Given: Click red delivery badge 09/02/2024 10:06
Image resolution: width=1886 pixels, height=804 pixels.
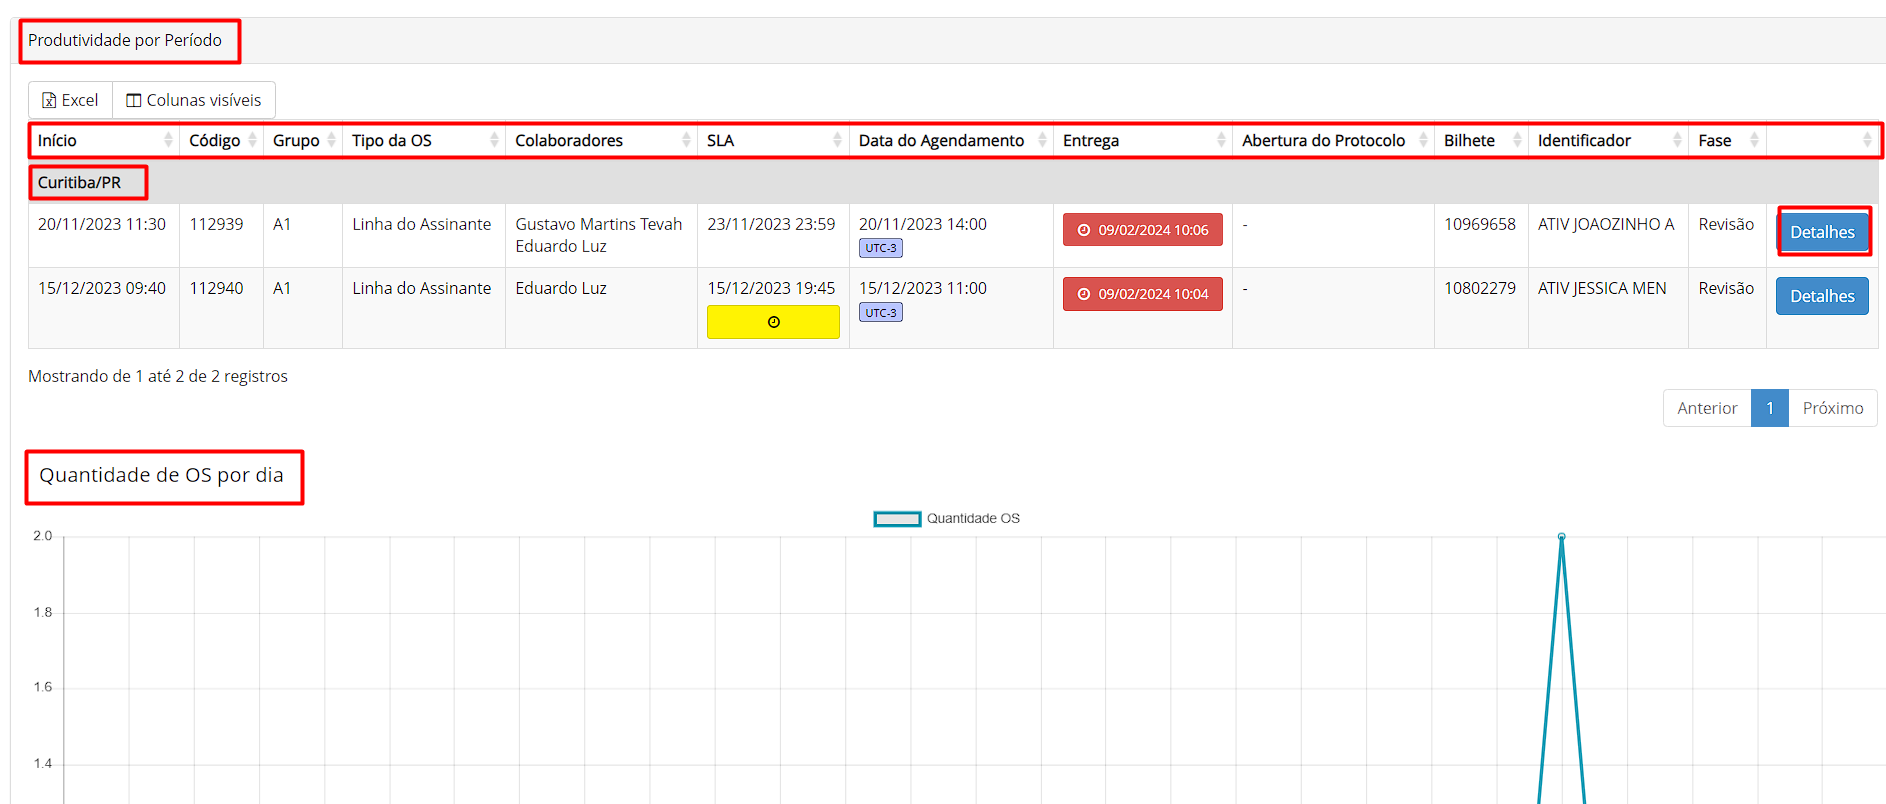Looking at the screenshot, I should (x=1142, y=230).
